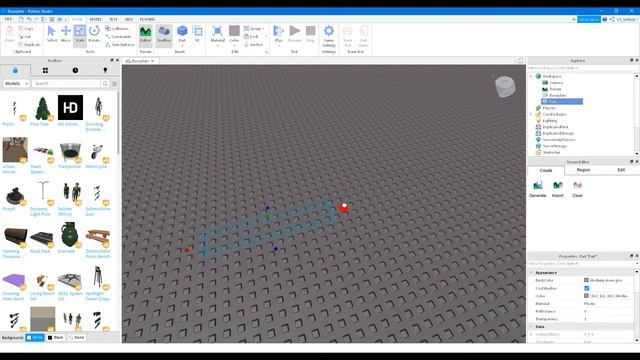Activate the Move tool
Image resolution: width=640 pixels, height=360 pixels.
coord(66,34)
